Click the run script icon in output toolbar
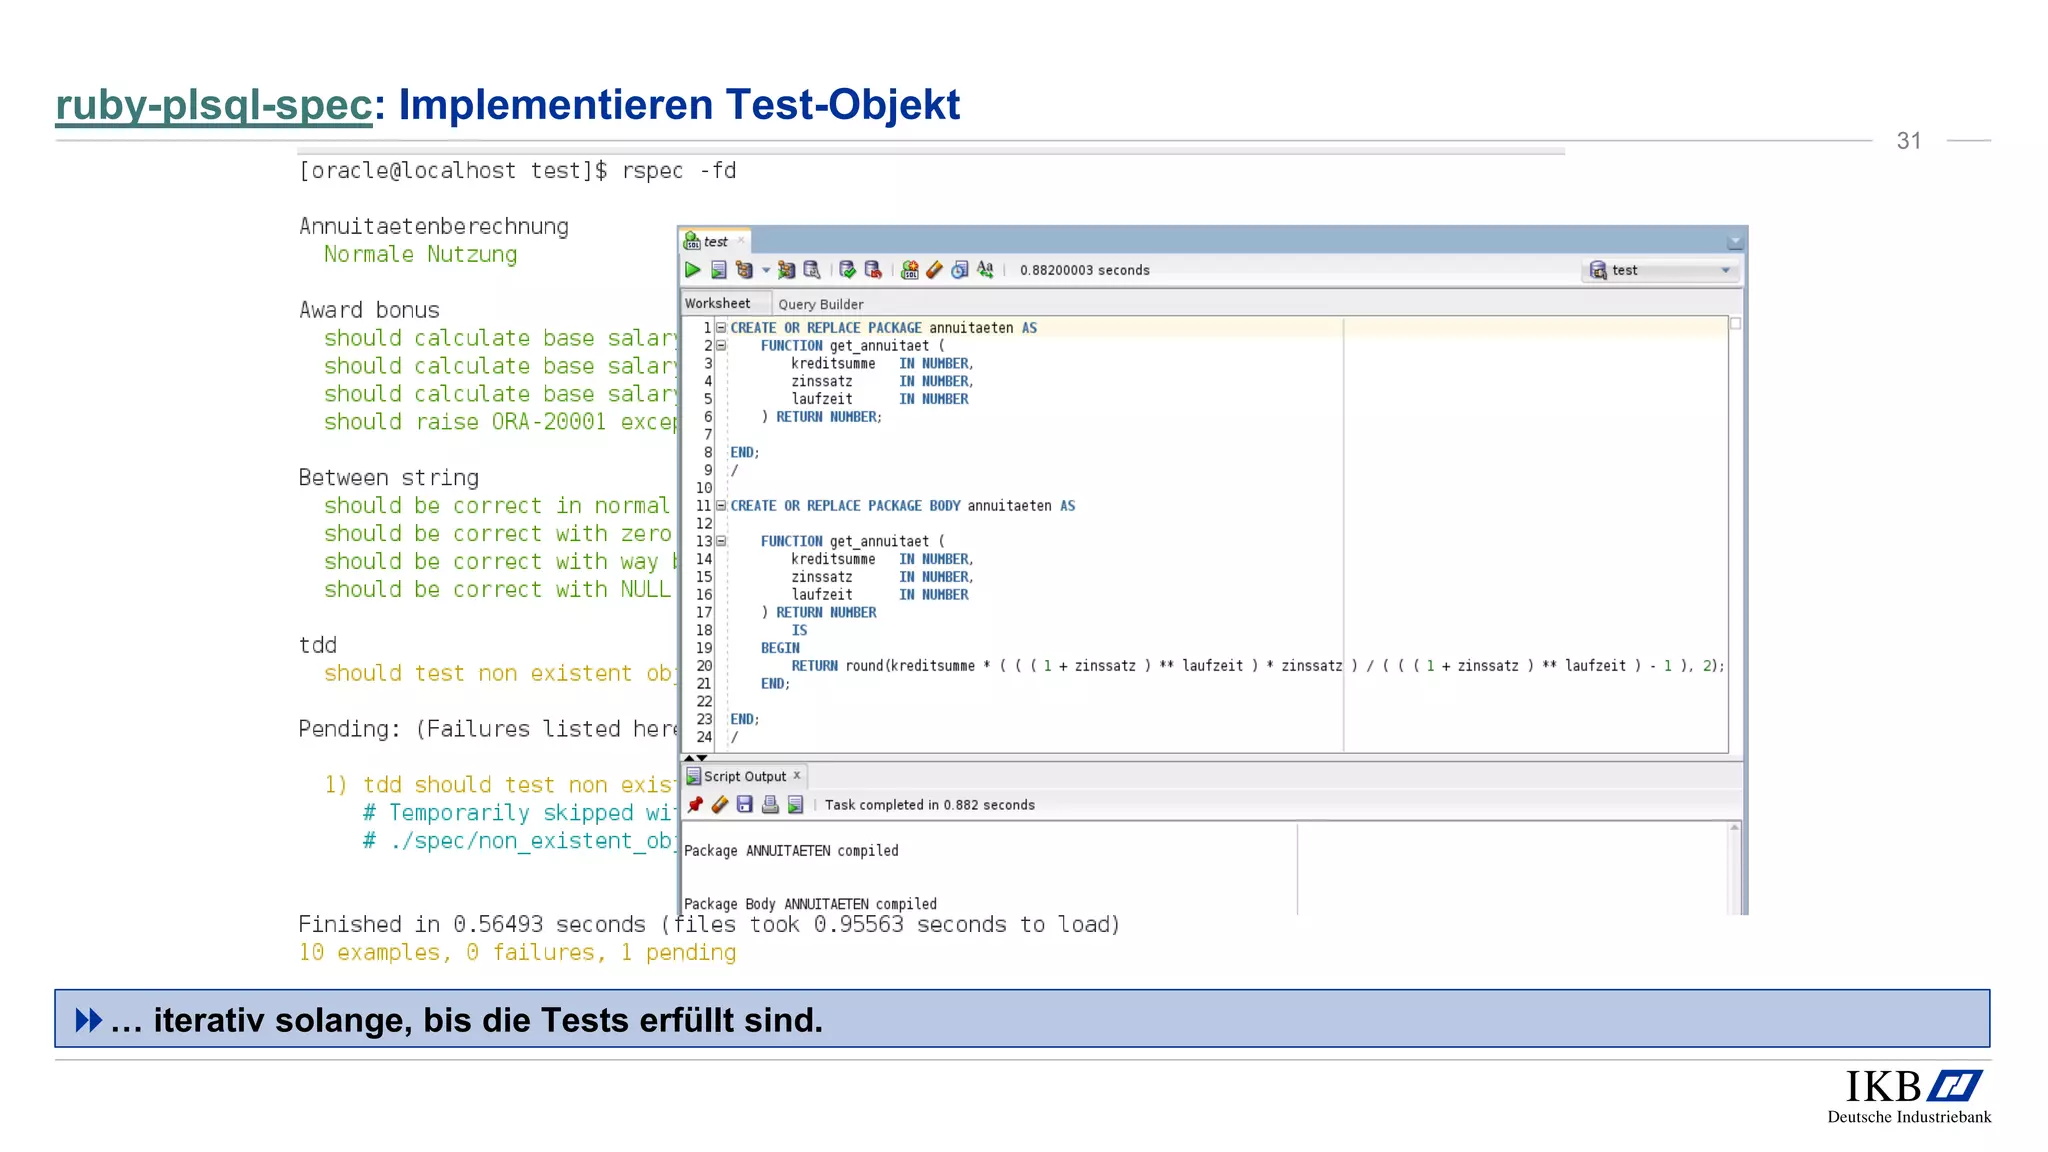Screen dimensions: 2048x1152 (795, 805)
